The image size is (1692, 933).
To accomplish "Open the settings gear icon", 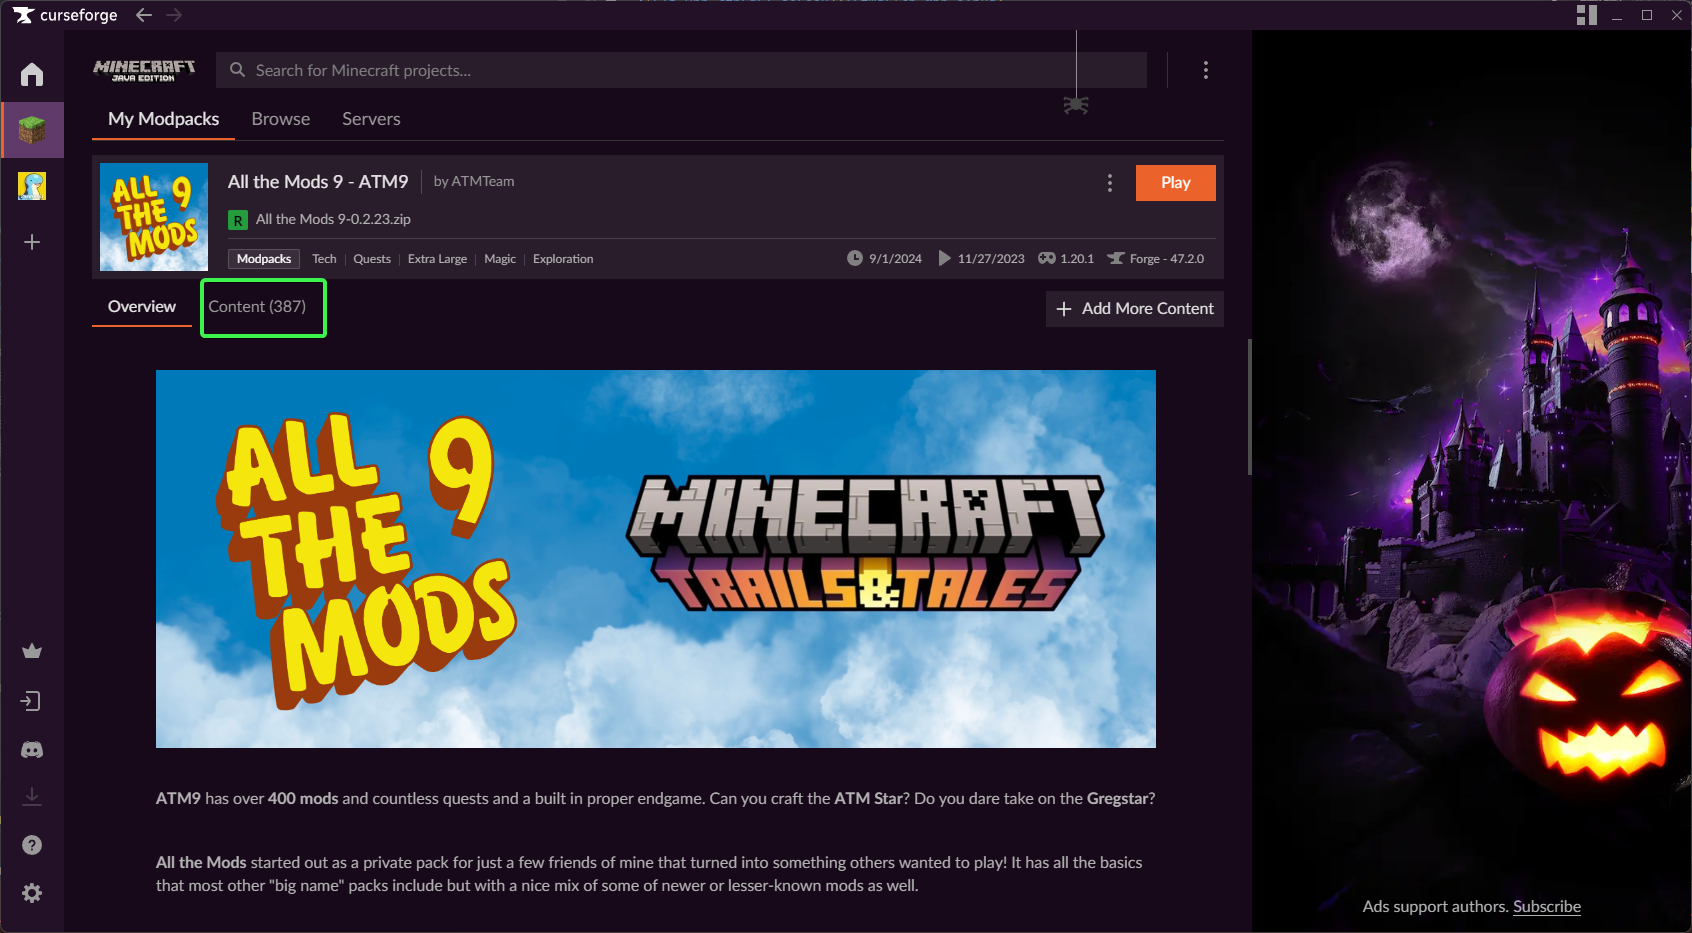I will 32,893.
